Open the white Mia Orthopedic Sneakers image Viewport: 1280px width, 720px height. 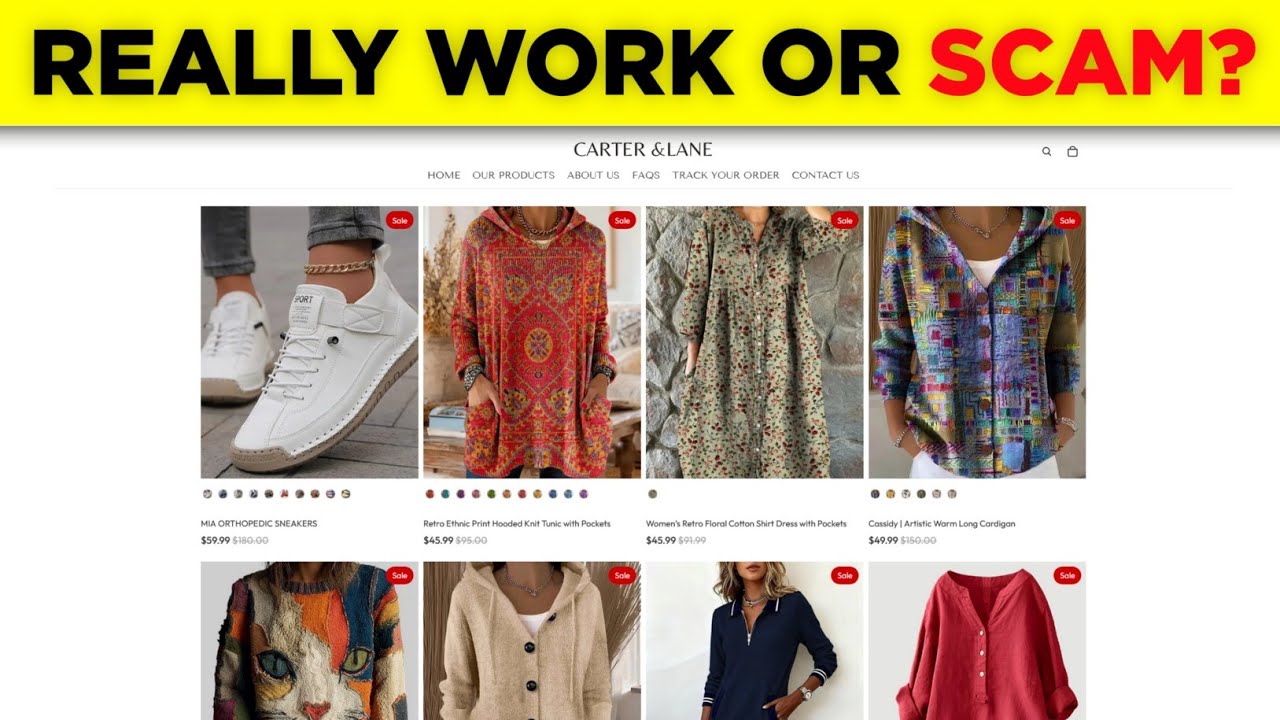coord(309,342)
